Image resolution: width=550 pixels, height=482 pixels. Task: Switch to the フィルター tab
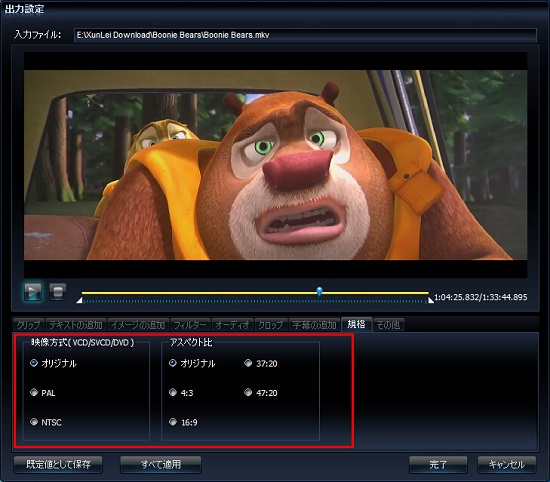tap(190, 325)
